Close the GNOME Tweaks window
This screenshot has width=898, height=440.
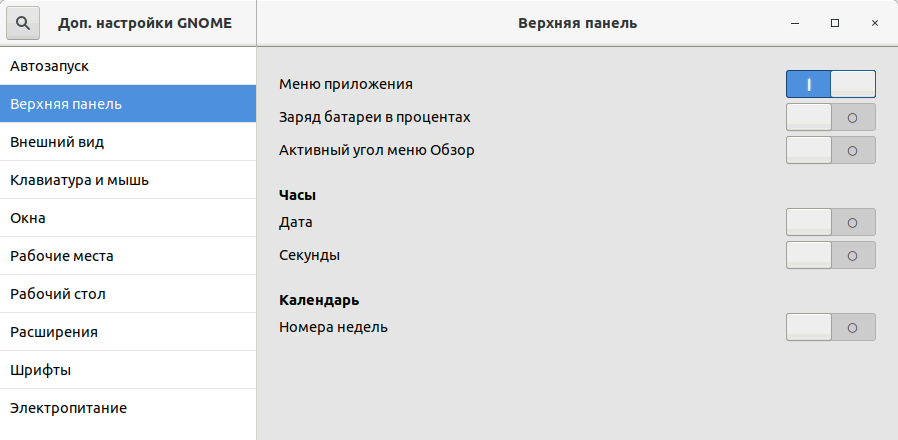pos(875,23)
